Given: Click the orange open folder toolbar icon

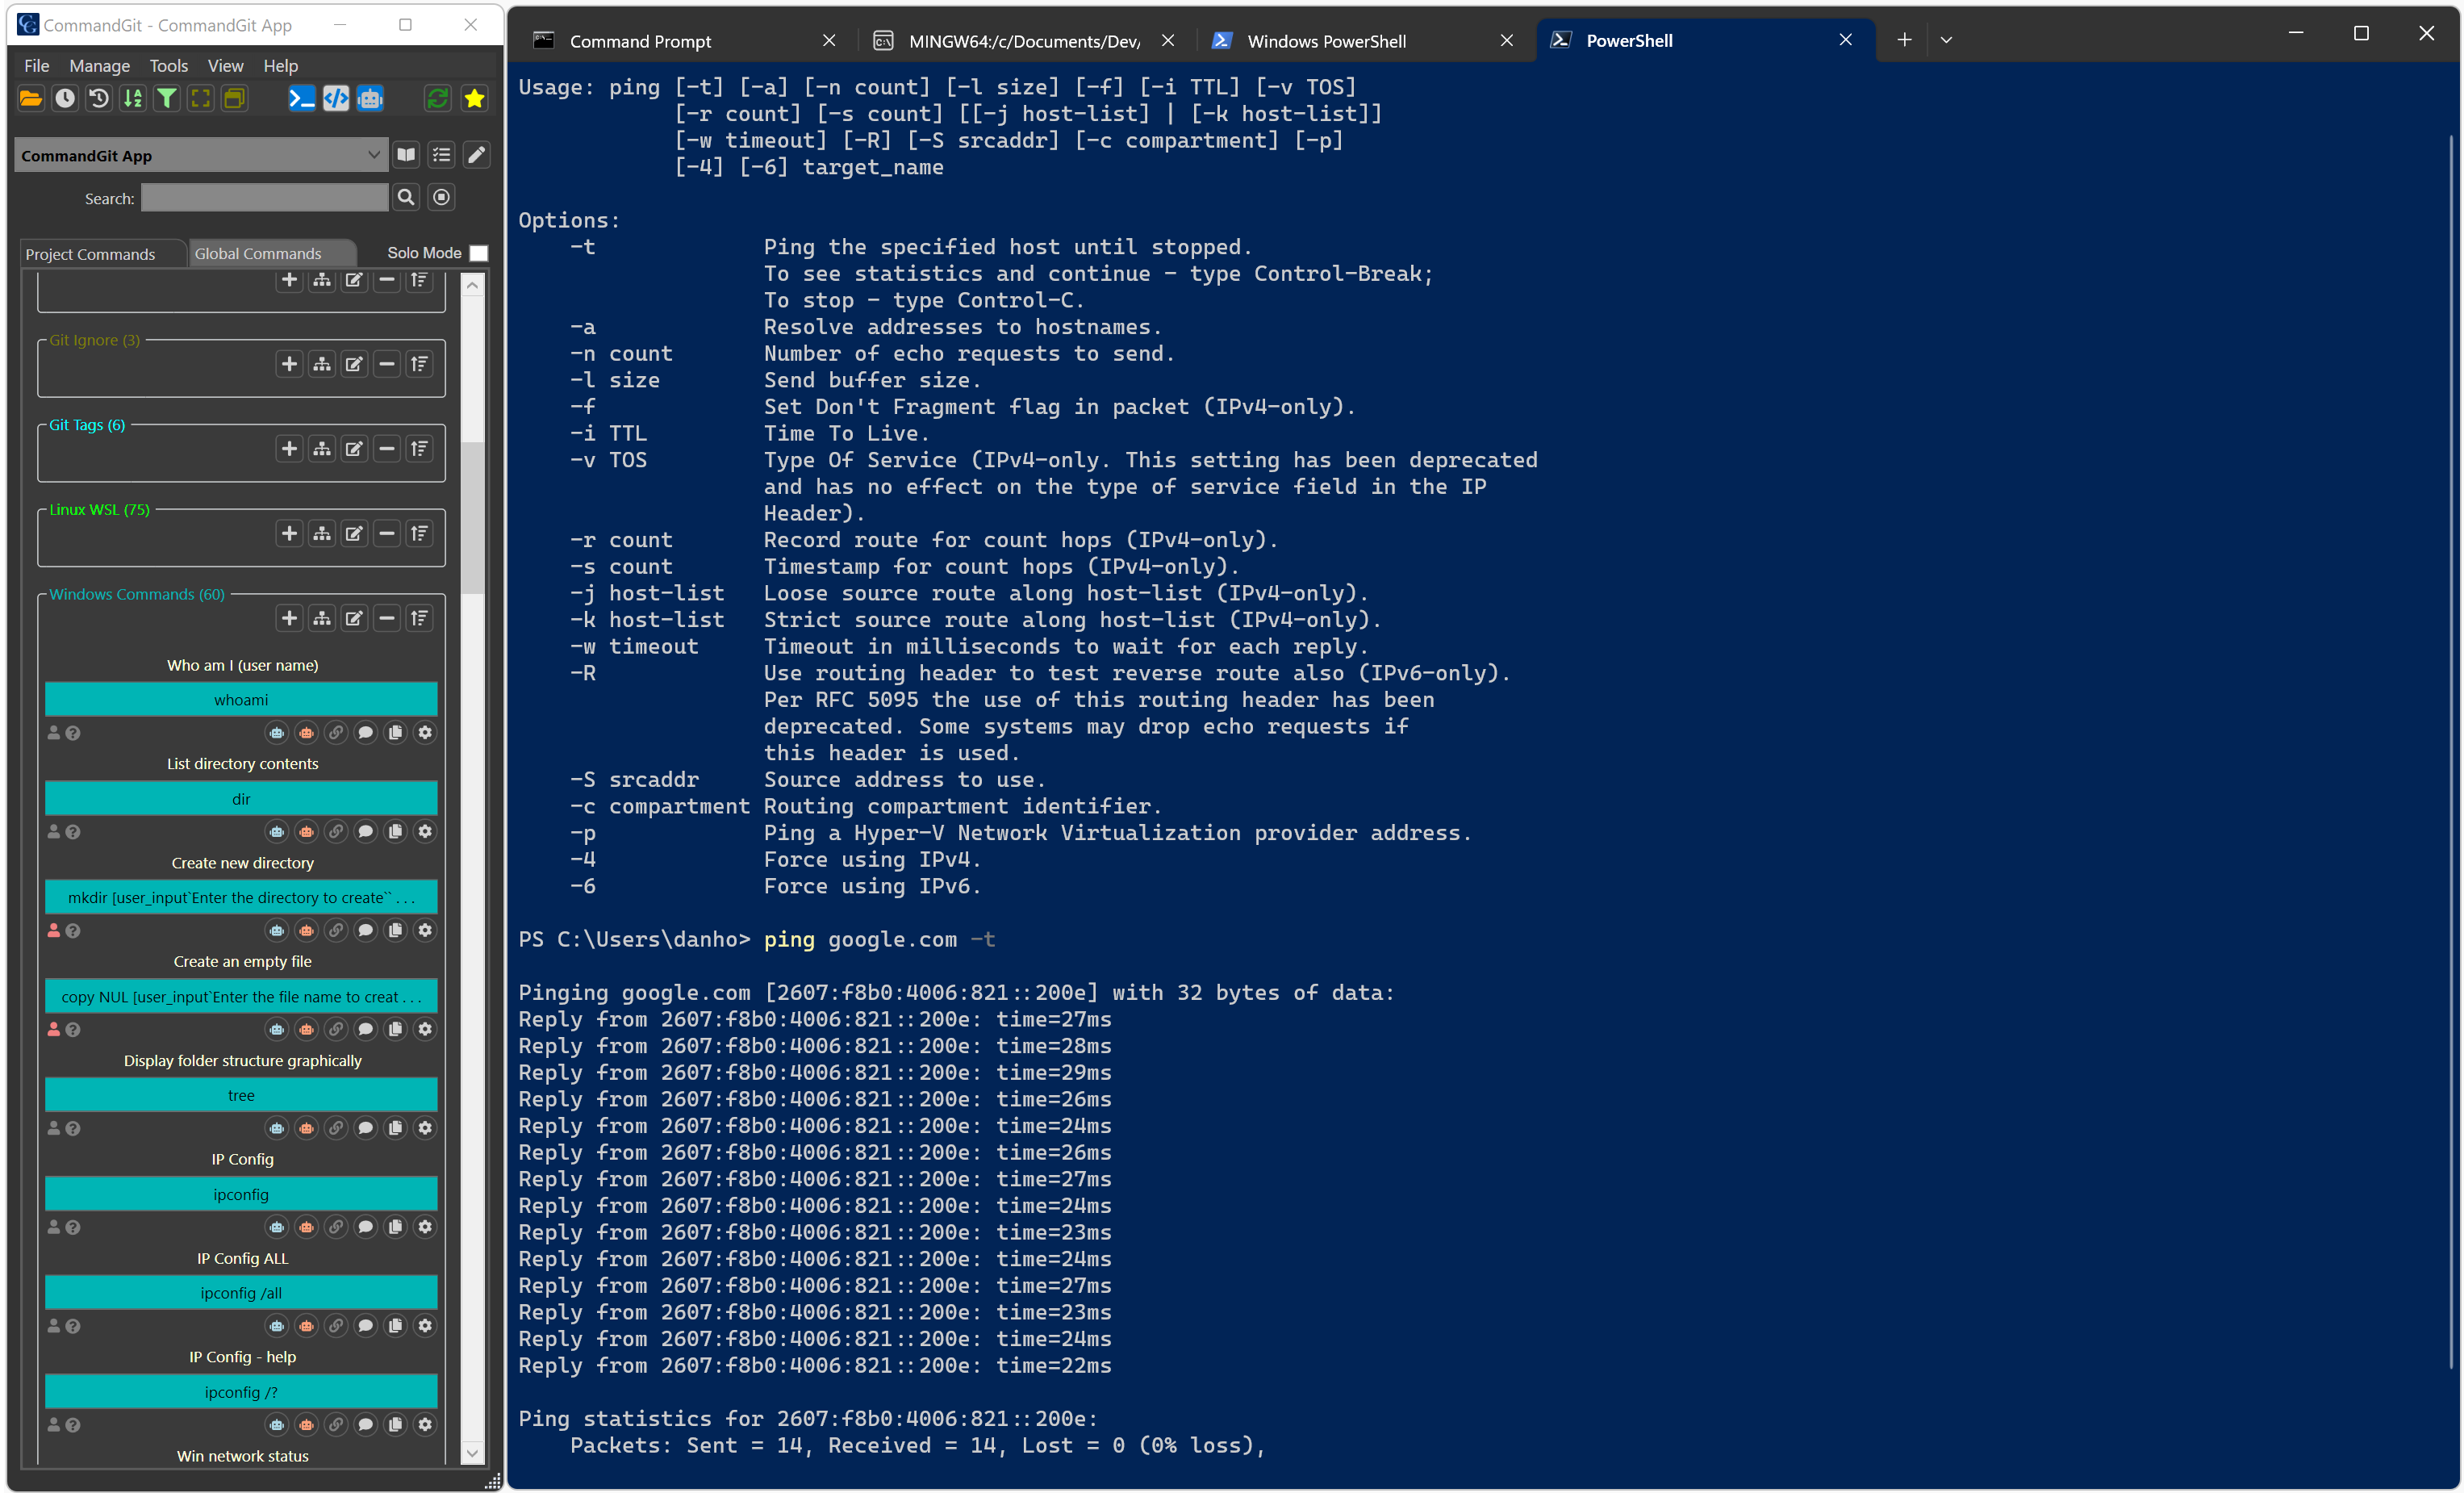Looking at the screenshot, I should [31, 98].
